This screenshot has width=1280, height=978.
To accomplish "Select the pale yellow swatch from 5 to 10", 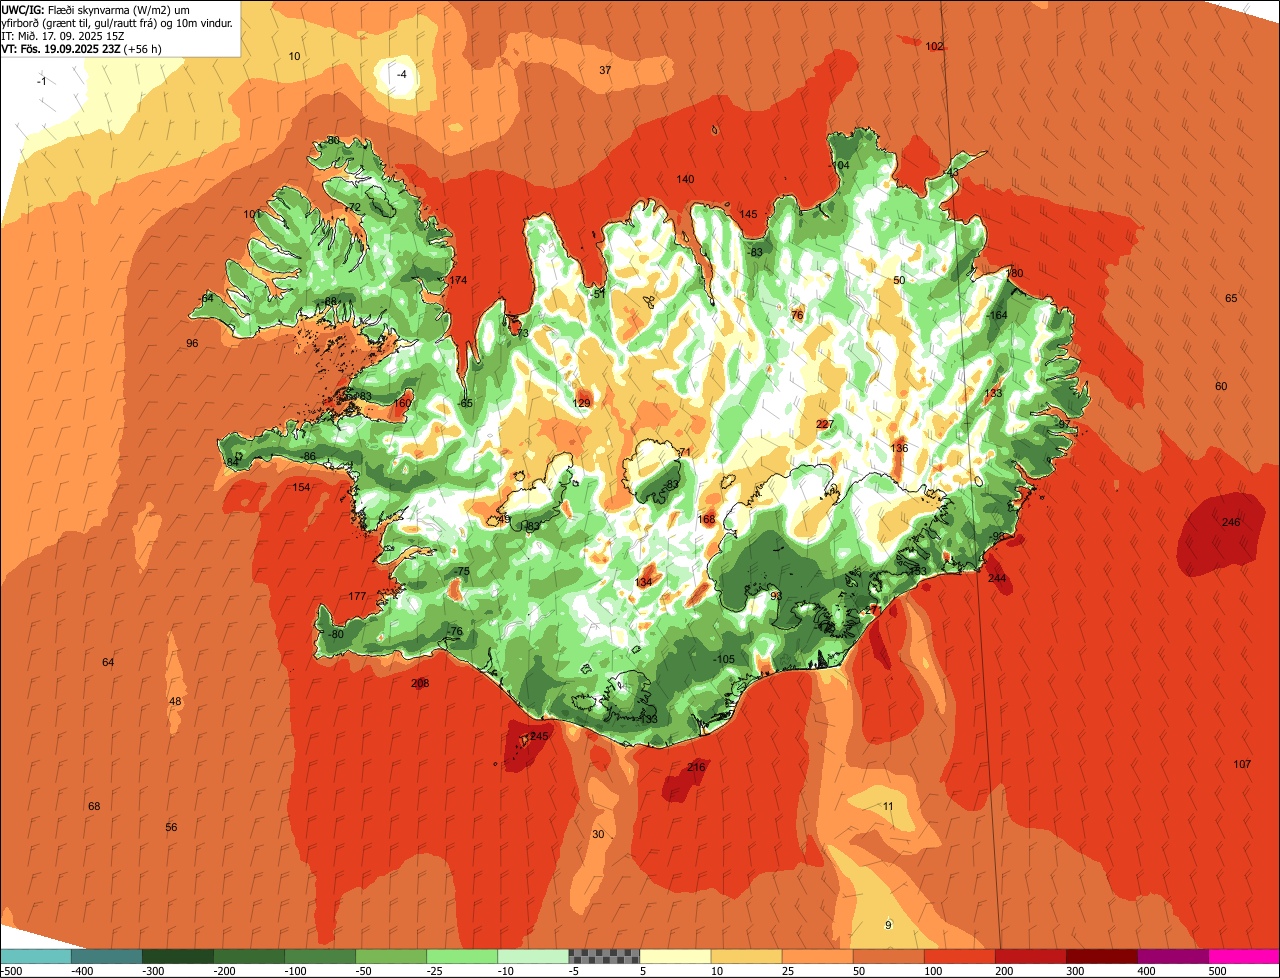I will tap(675, 956).
